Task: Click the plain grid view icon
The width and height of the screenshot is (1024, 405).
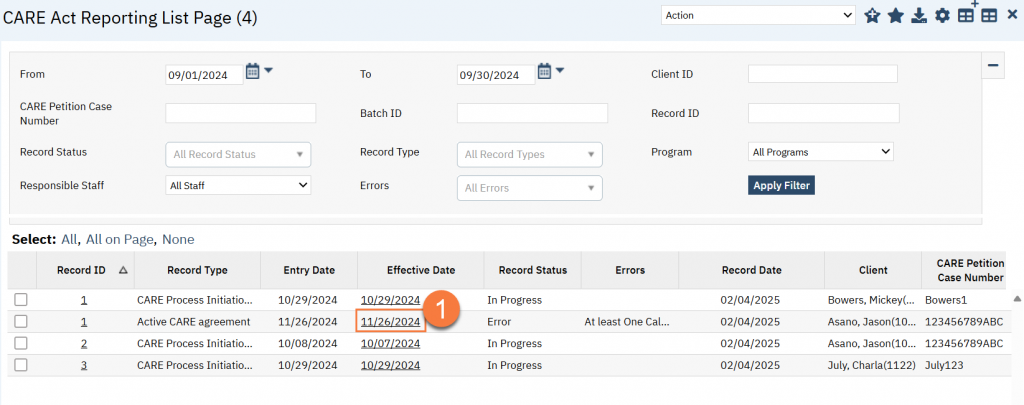Action: coord(988,16)
